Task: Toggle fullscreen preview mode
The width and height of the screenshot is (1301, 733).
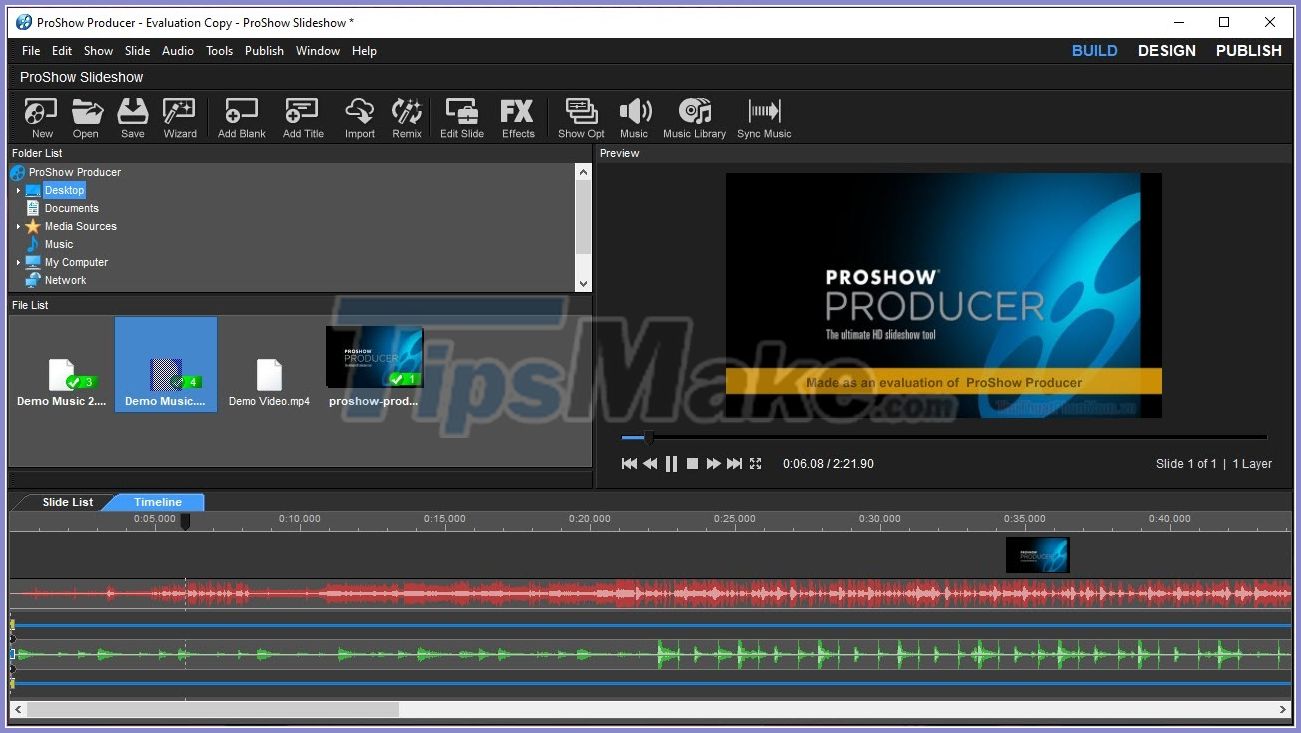Action: (x=756, y=463)
